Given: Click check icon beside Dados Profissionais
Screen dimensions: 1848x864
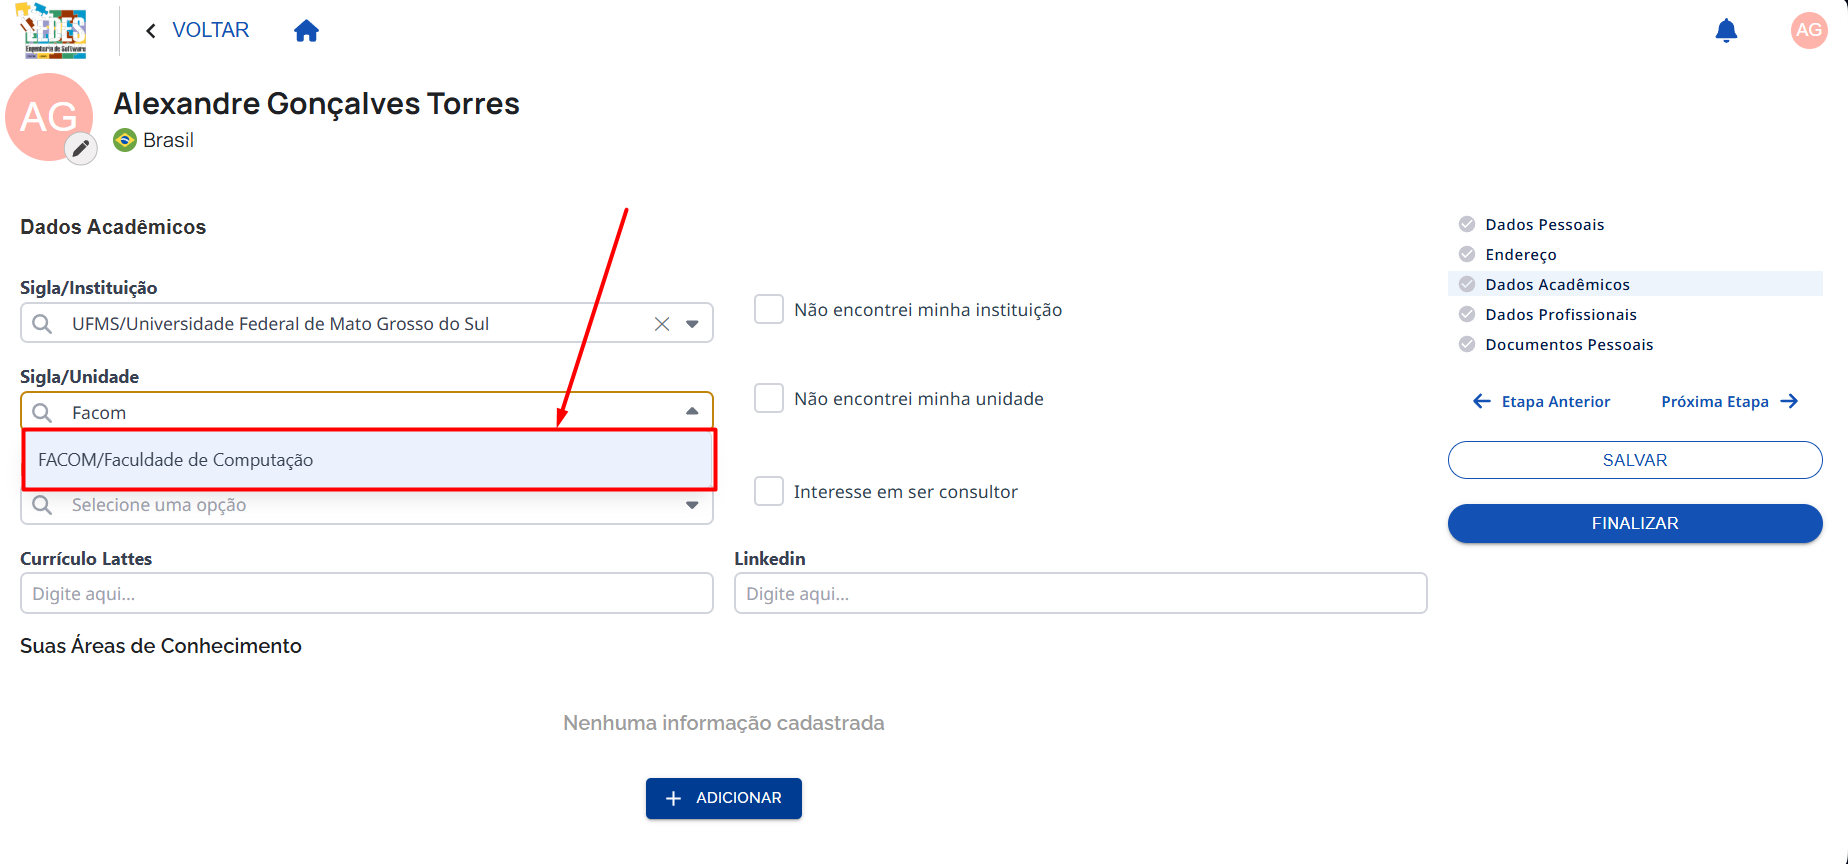Looking at the screenshot, I should tap(1467, 314).
